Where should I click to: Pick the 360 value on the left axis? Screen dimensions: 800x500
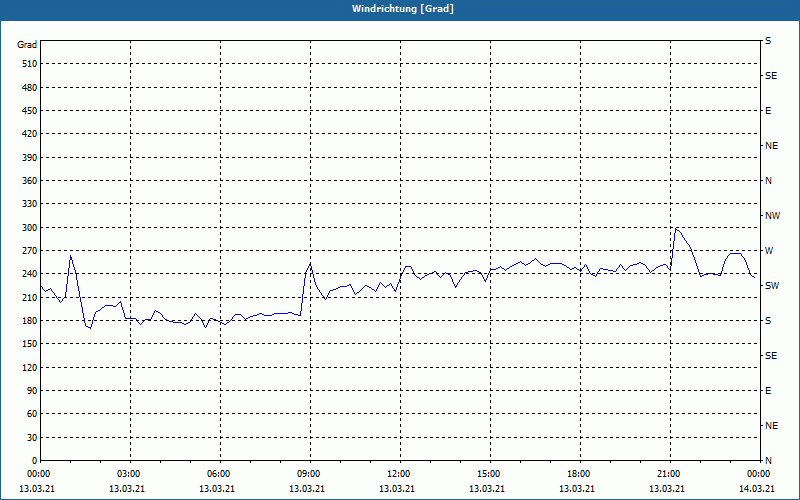click(30, 181)
